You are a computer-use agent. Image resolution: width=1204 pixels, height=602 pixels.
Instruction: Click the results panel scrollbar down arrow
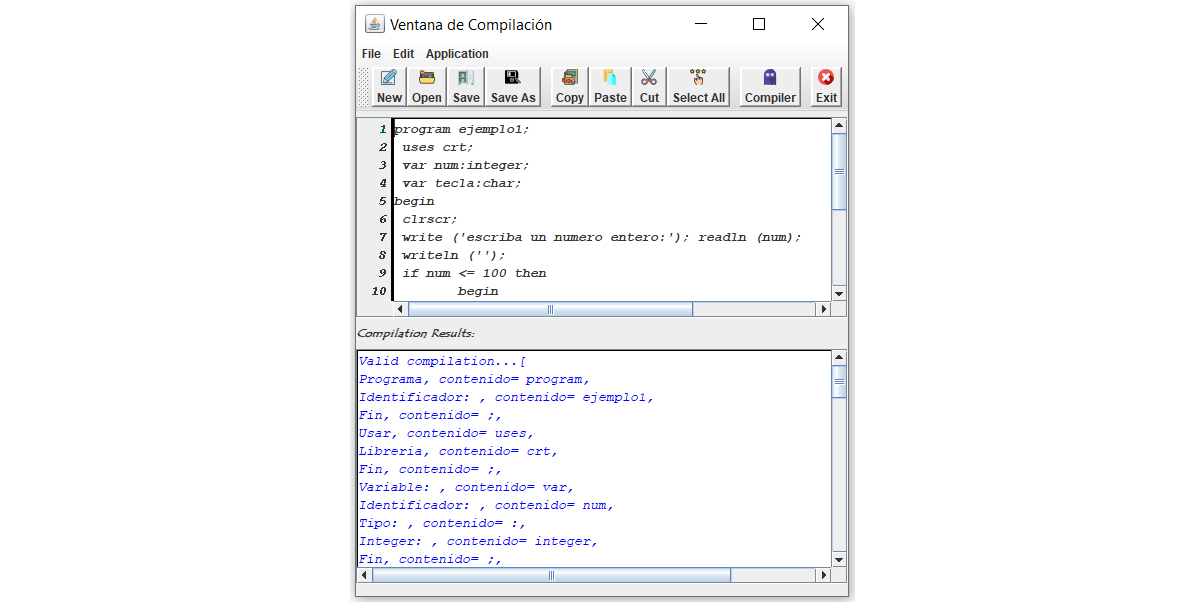838,559
